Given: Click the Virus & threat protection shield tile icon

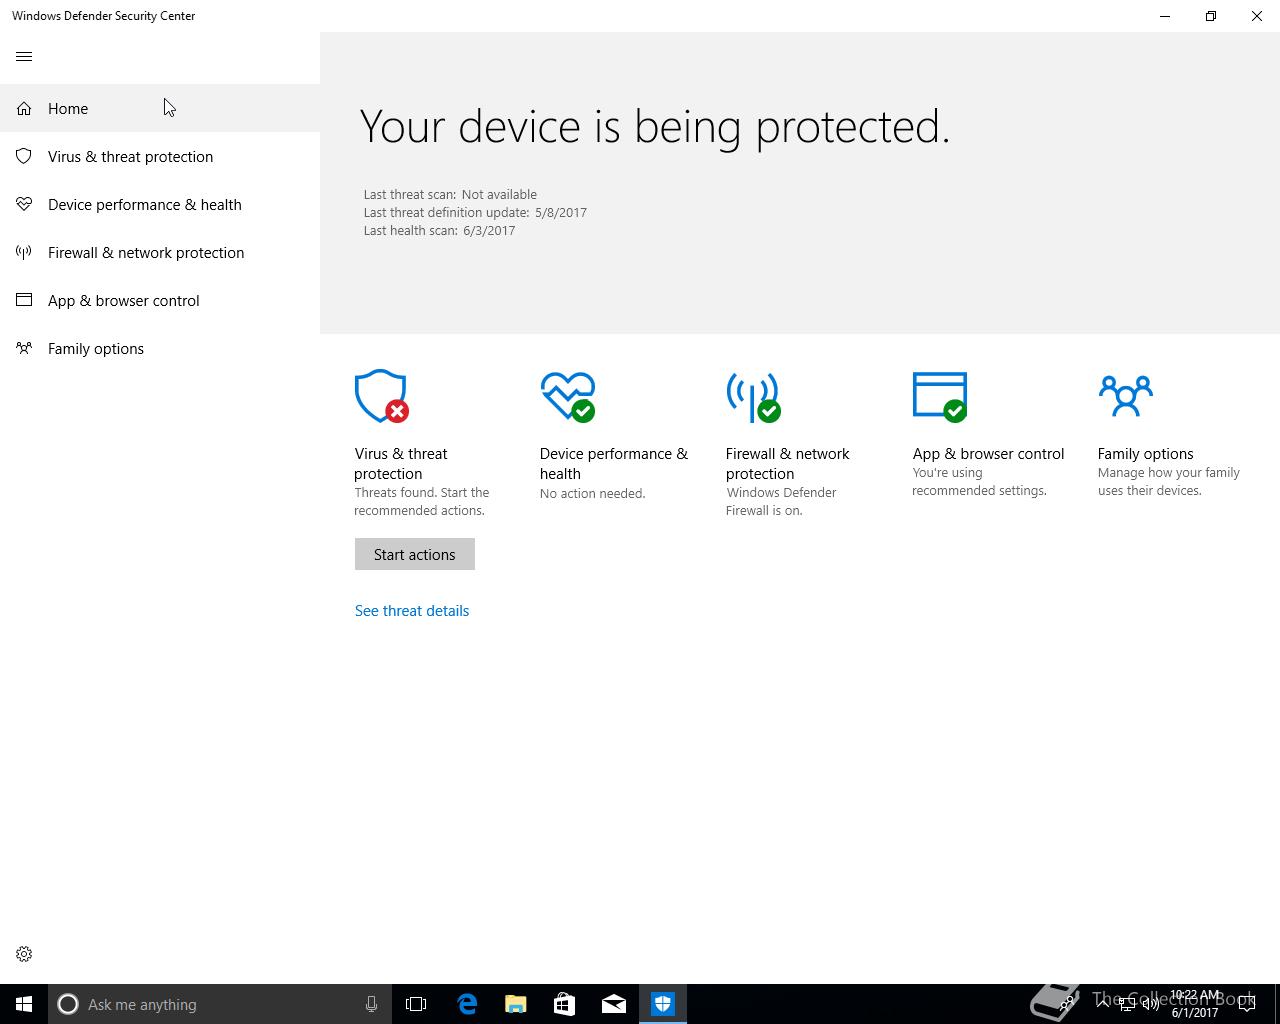Looking at the screenshot, I should (x=381, y=396).
